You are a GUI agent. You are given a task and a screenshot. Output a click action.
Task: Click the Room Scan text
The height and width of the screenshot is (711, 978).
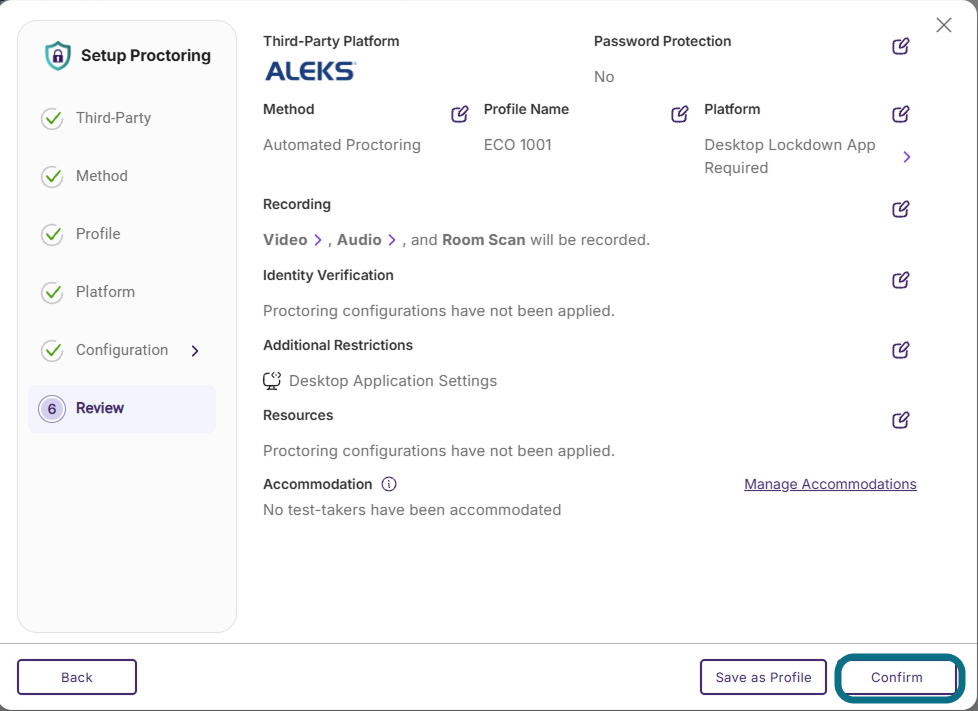pyautogui.click(x=483, y=240)
